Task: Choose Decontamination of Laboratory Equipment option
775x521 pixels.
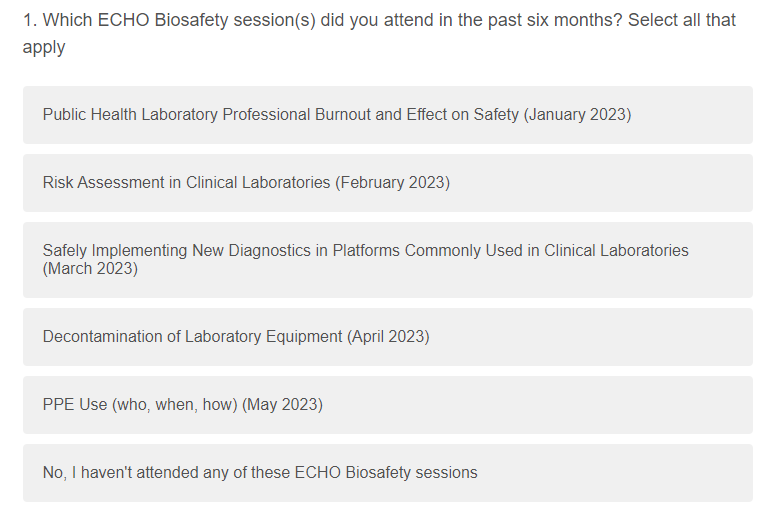Action: (x=236, y=337)
